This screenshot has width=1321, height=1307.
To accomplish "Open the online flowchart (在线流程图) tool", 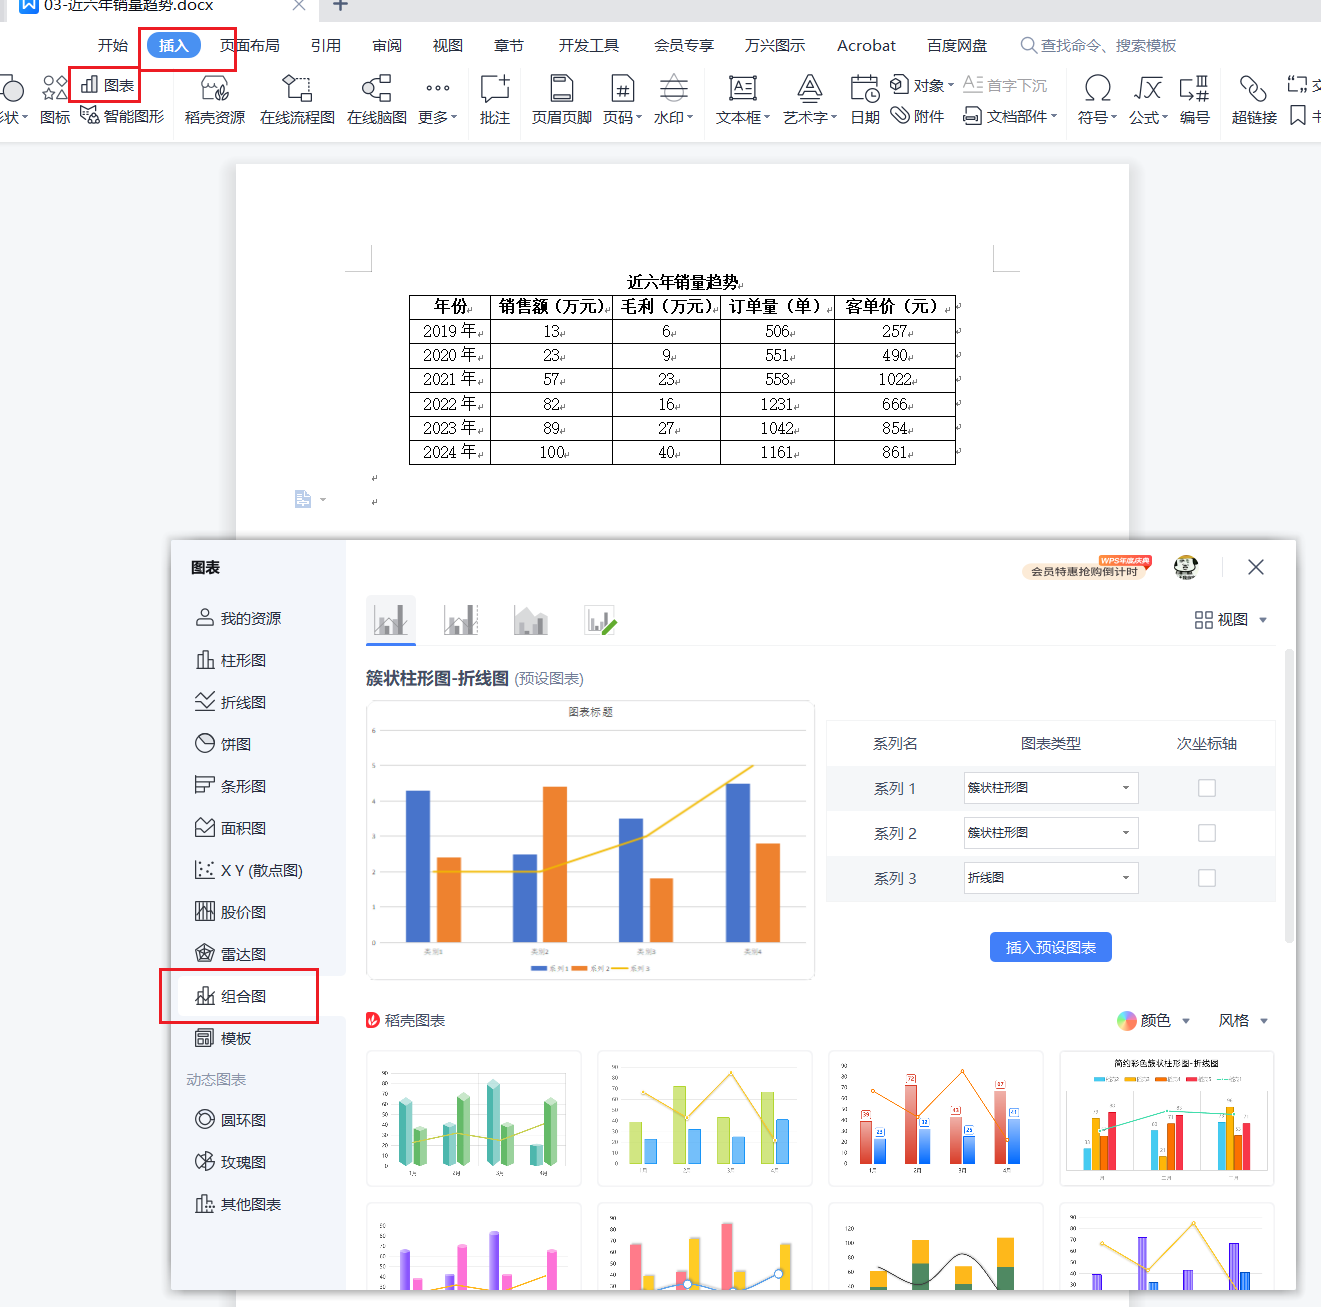I will coord(297,99).
